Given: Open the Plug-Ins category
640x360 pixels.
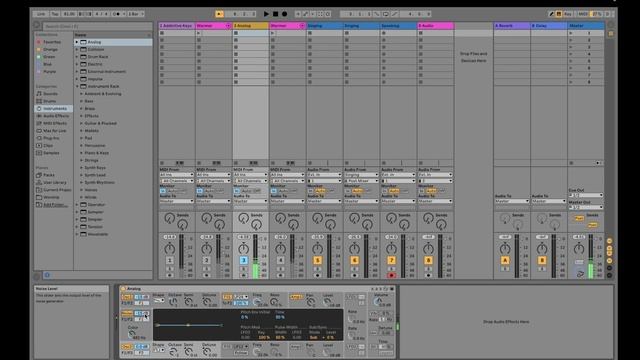Looking at the screenshot, I should coord(51,138).
